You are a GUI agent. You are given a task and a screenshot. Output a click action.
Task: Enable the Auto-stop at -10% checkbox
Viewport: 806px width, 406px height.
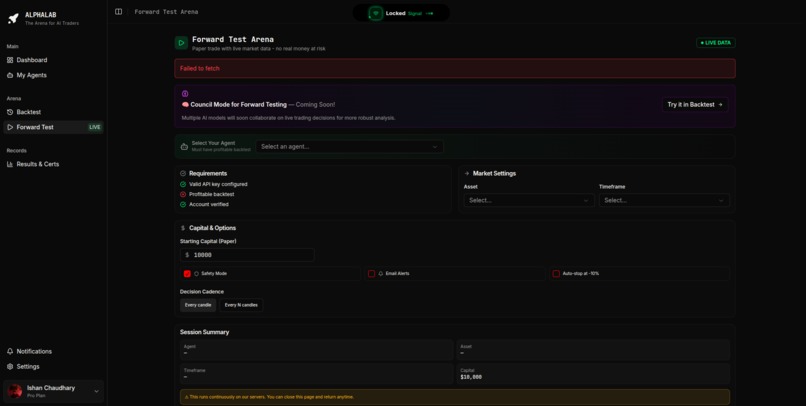[x=556, y=274]
